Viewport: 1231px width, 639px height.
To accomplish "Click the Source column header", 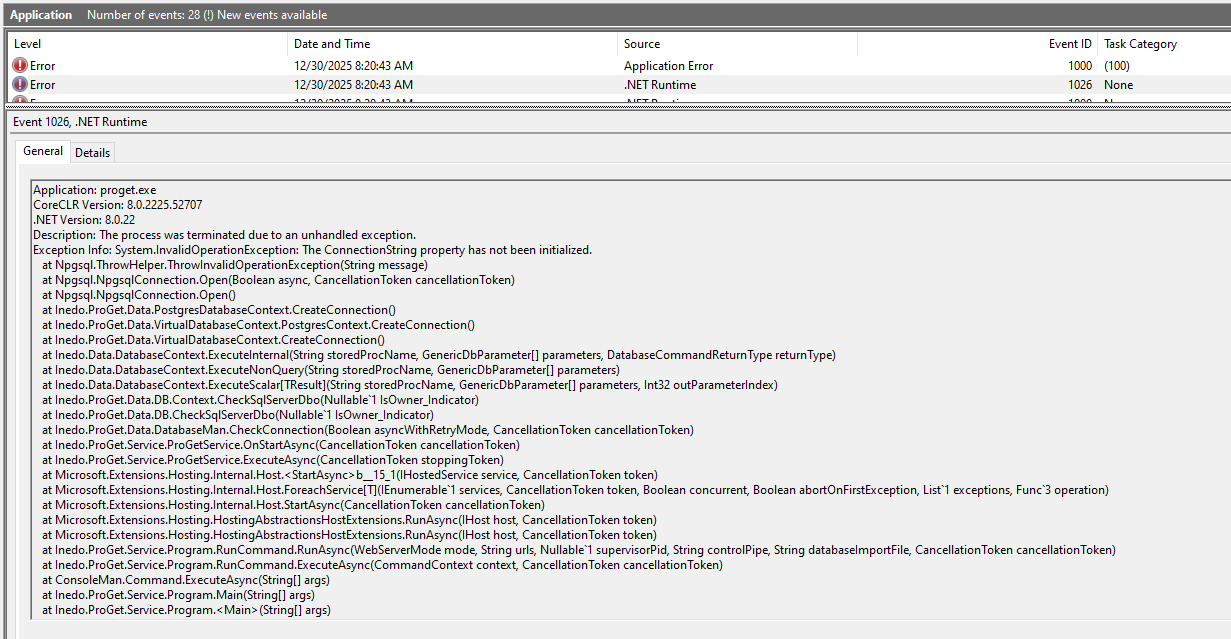I will coord(642,44).
